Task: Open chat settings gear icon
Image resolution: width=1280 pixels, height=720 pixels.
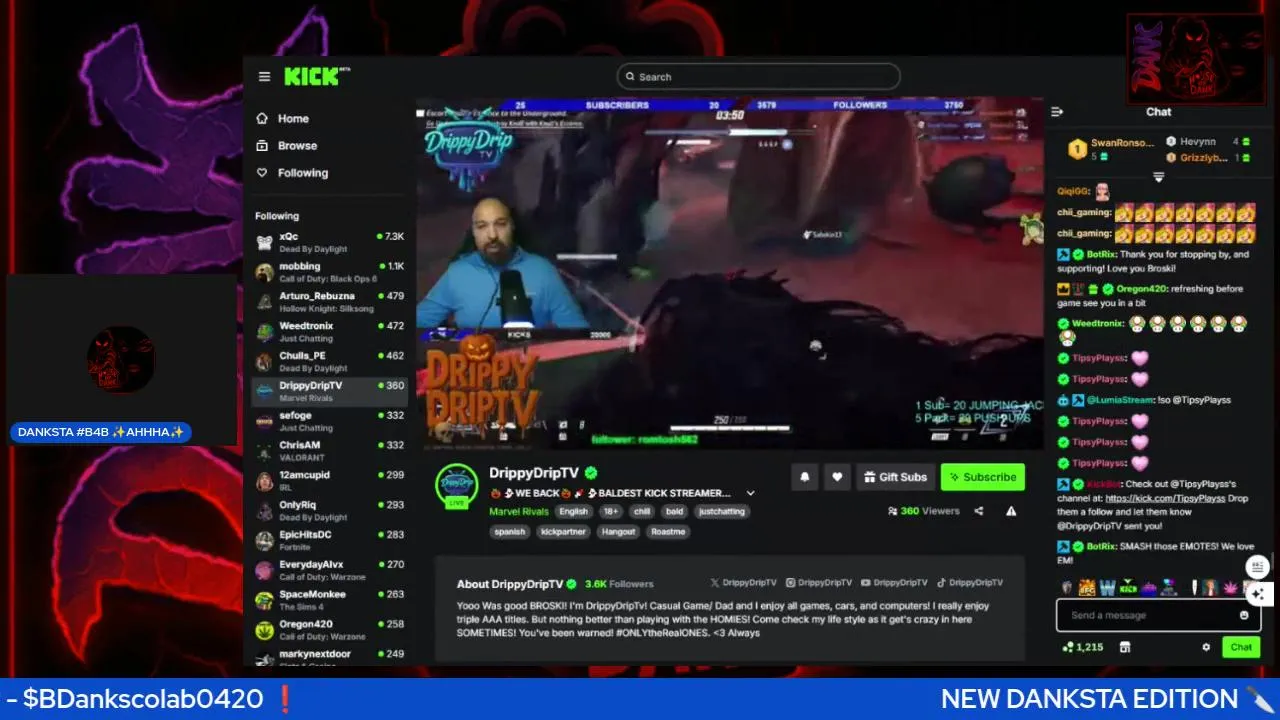Action: [1206, 647]
